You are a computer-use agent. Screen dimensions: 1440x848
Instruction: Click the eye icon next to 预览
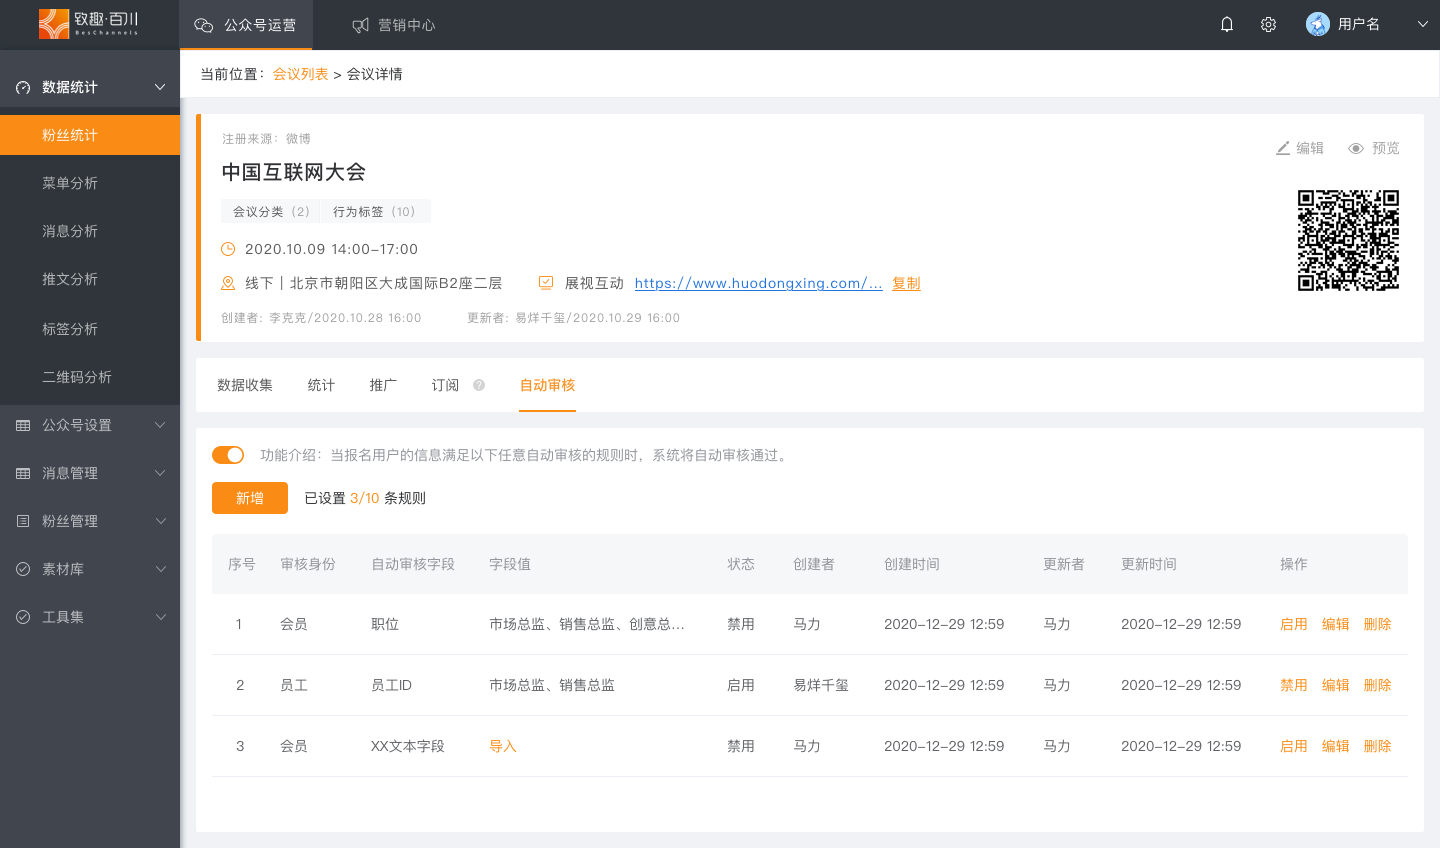tap(1356, 148)
